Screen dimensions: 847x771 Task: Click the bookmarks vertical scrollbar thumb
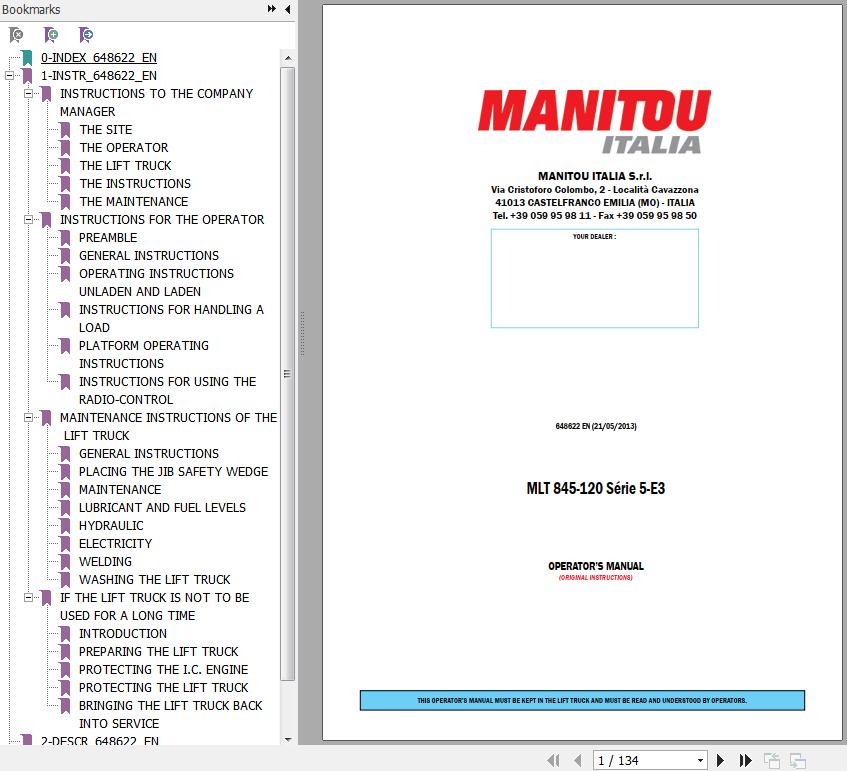point(288,374)
